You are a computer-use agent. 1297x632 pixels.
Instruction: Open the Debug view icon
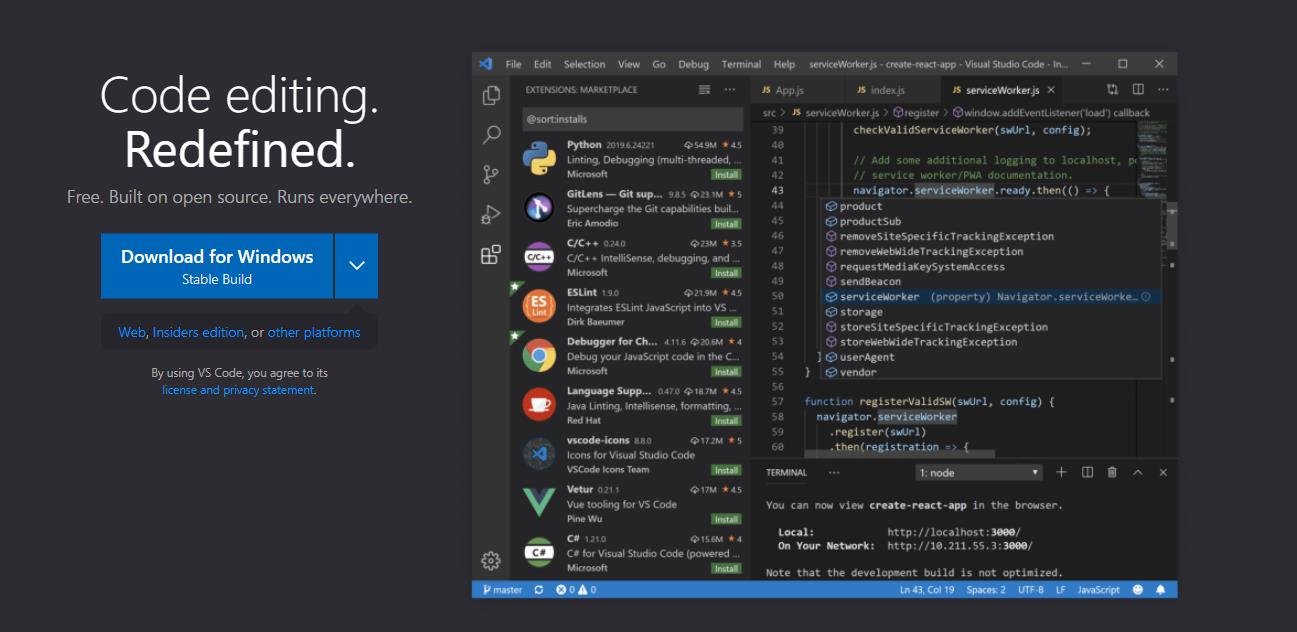click(491, 215)
